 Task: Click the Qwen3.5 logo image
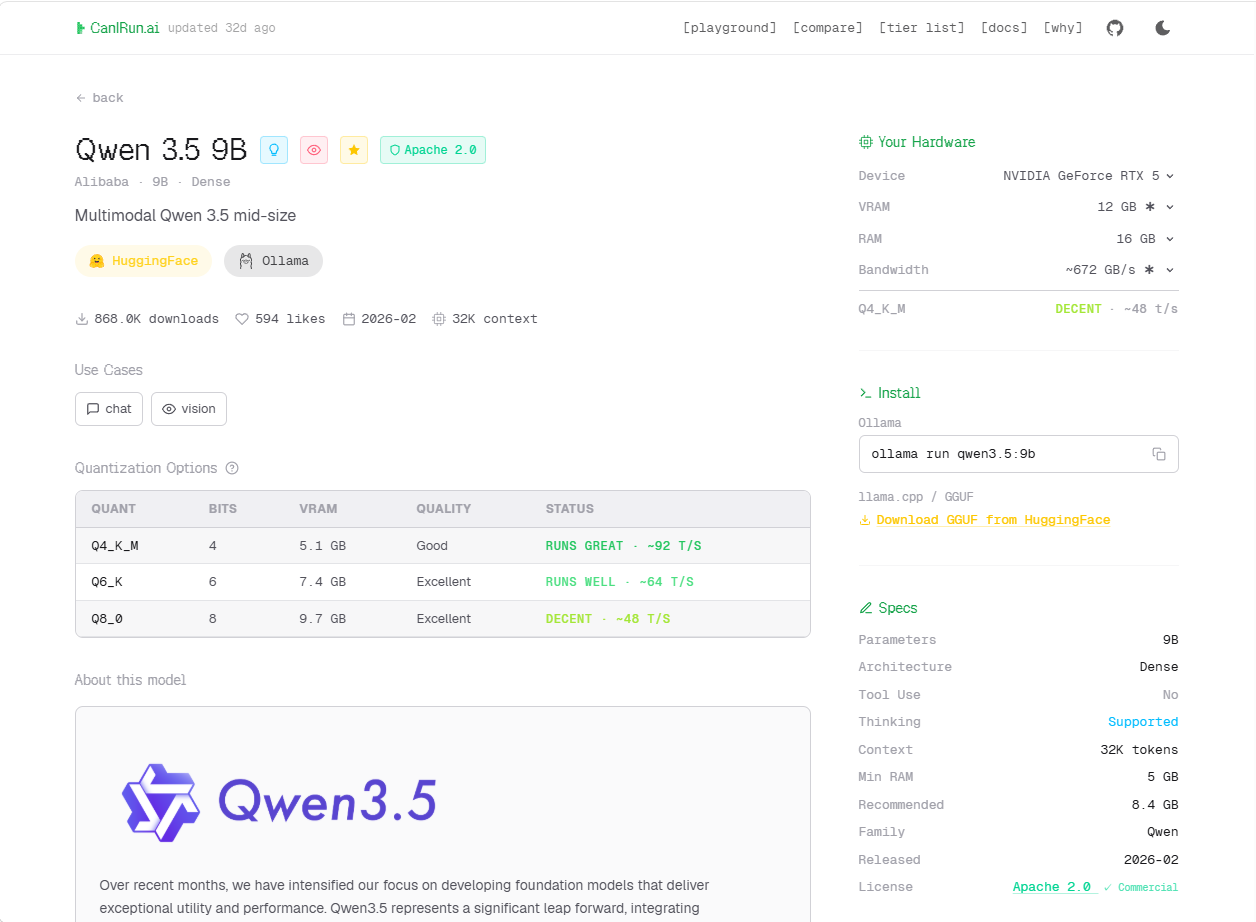coord(279,801)
